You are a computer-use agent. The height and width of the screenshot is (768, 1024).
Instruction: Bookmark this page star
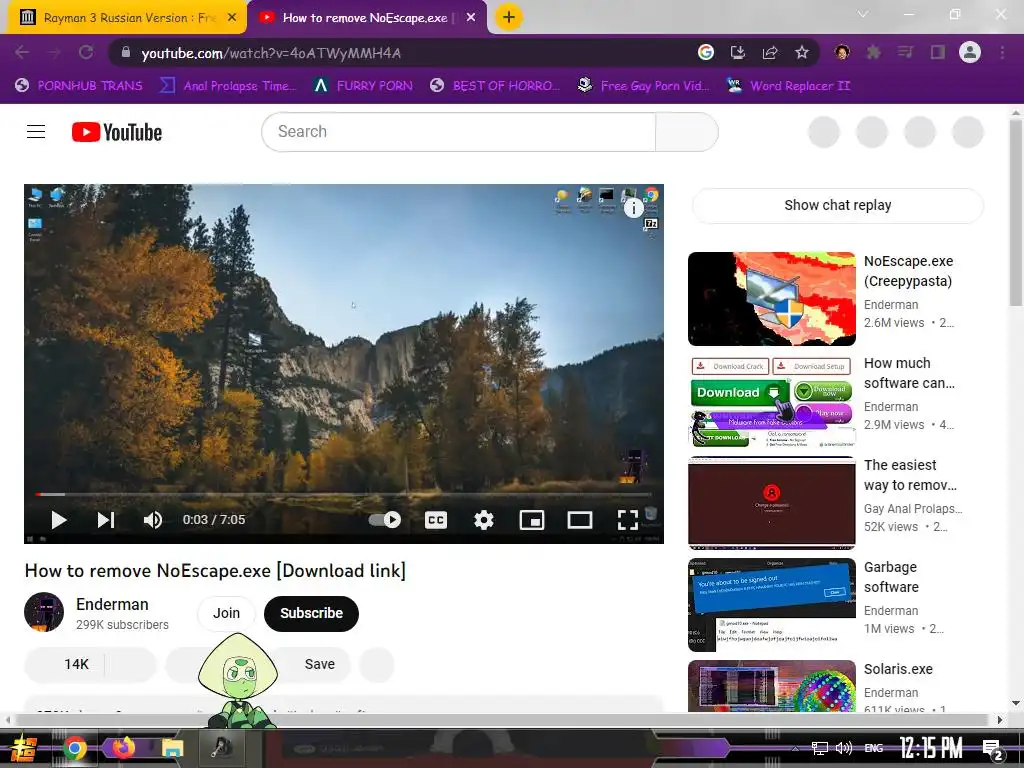(802, 52)
